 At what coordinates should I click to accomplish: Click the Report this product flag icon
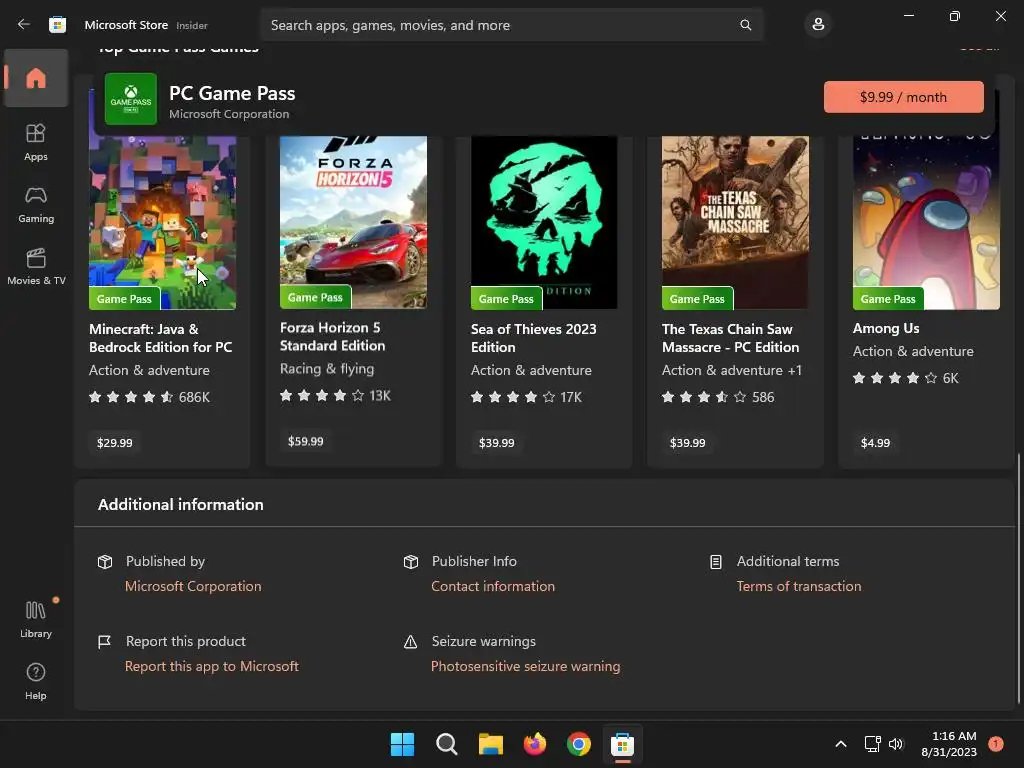[x=104, y=642]
